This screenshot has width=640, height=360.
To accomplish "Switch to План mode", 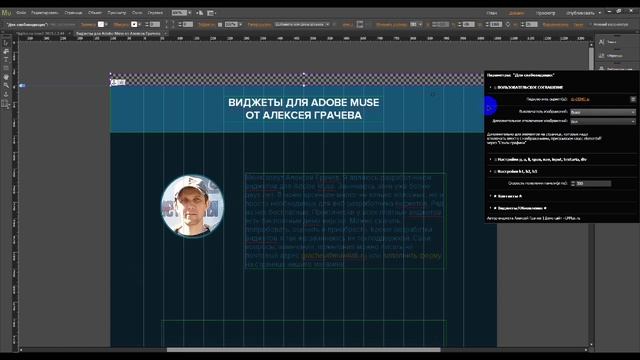I will (x=491, y=13).
